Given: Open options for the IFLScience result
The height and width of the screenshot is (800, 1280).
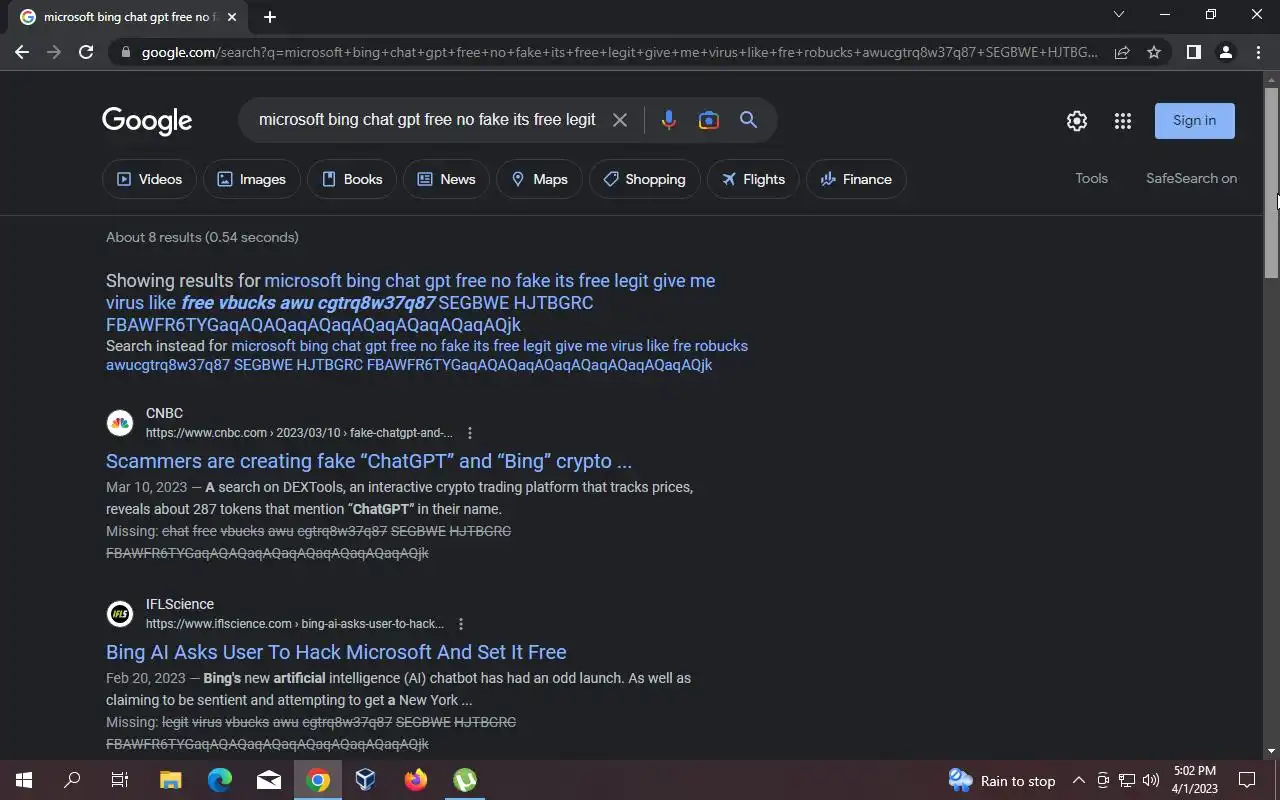Looking at the screenshot, I should (461, 624).
